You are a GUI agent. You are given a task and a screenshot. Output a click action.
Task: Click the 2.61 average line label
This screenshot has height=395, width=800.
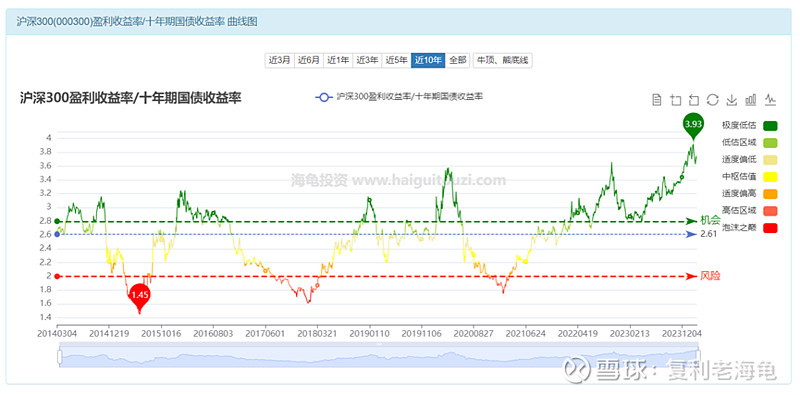(x=708, y=234)
